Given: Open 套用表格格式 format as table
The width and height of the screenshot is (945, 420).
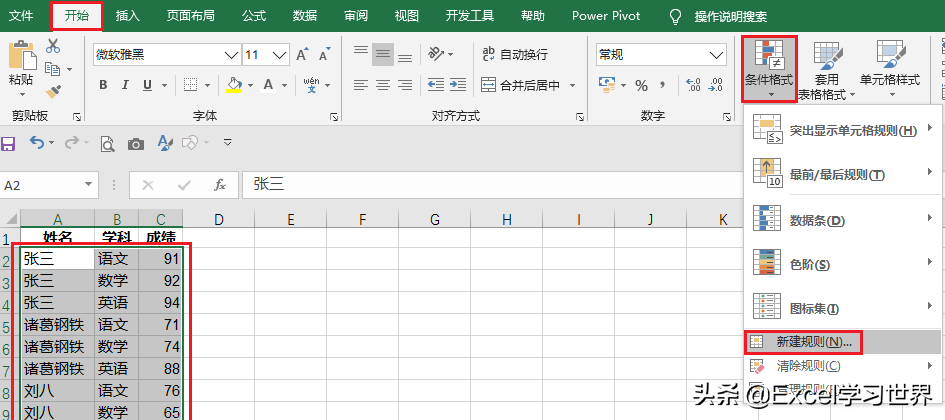Looking at the screenshot, I should coord(827,69).
